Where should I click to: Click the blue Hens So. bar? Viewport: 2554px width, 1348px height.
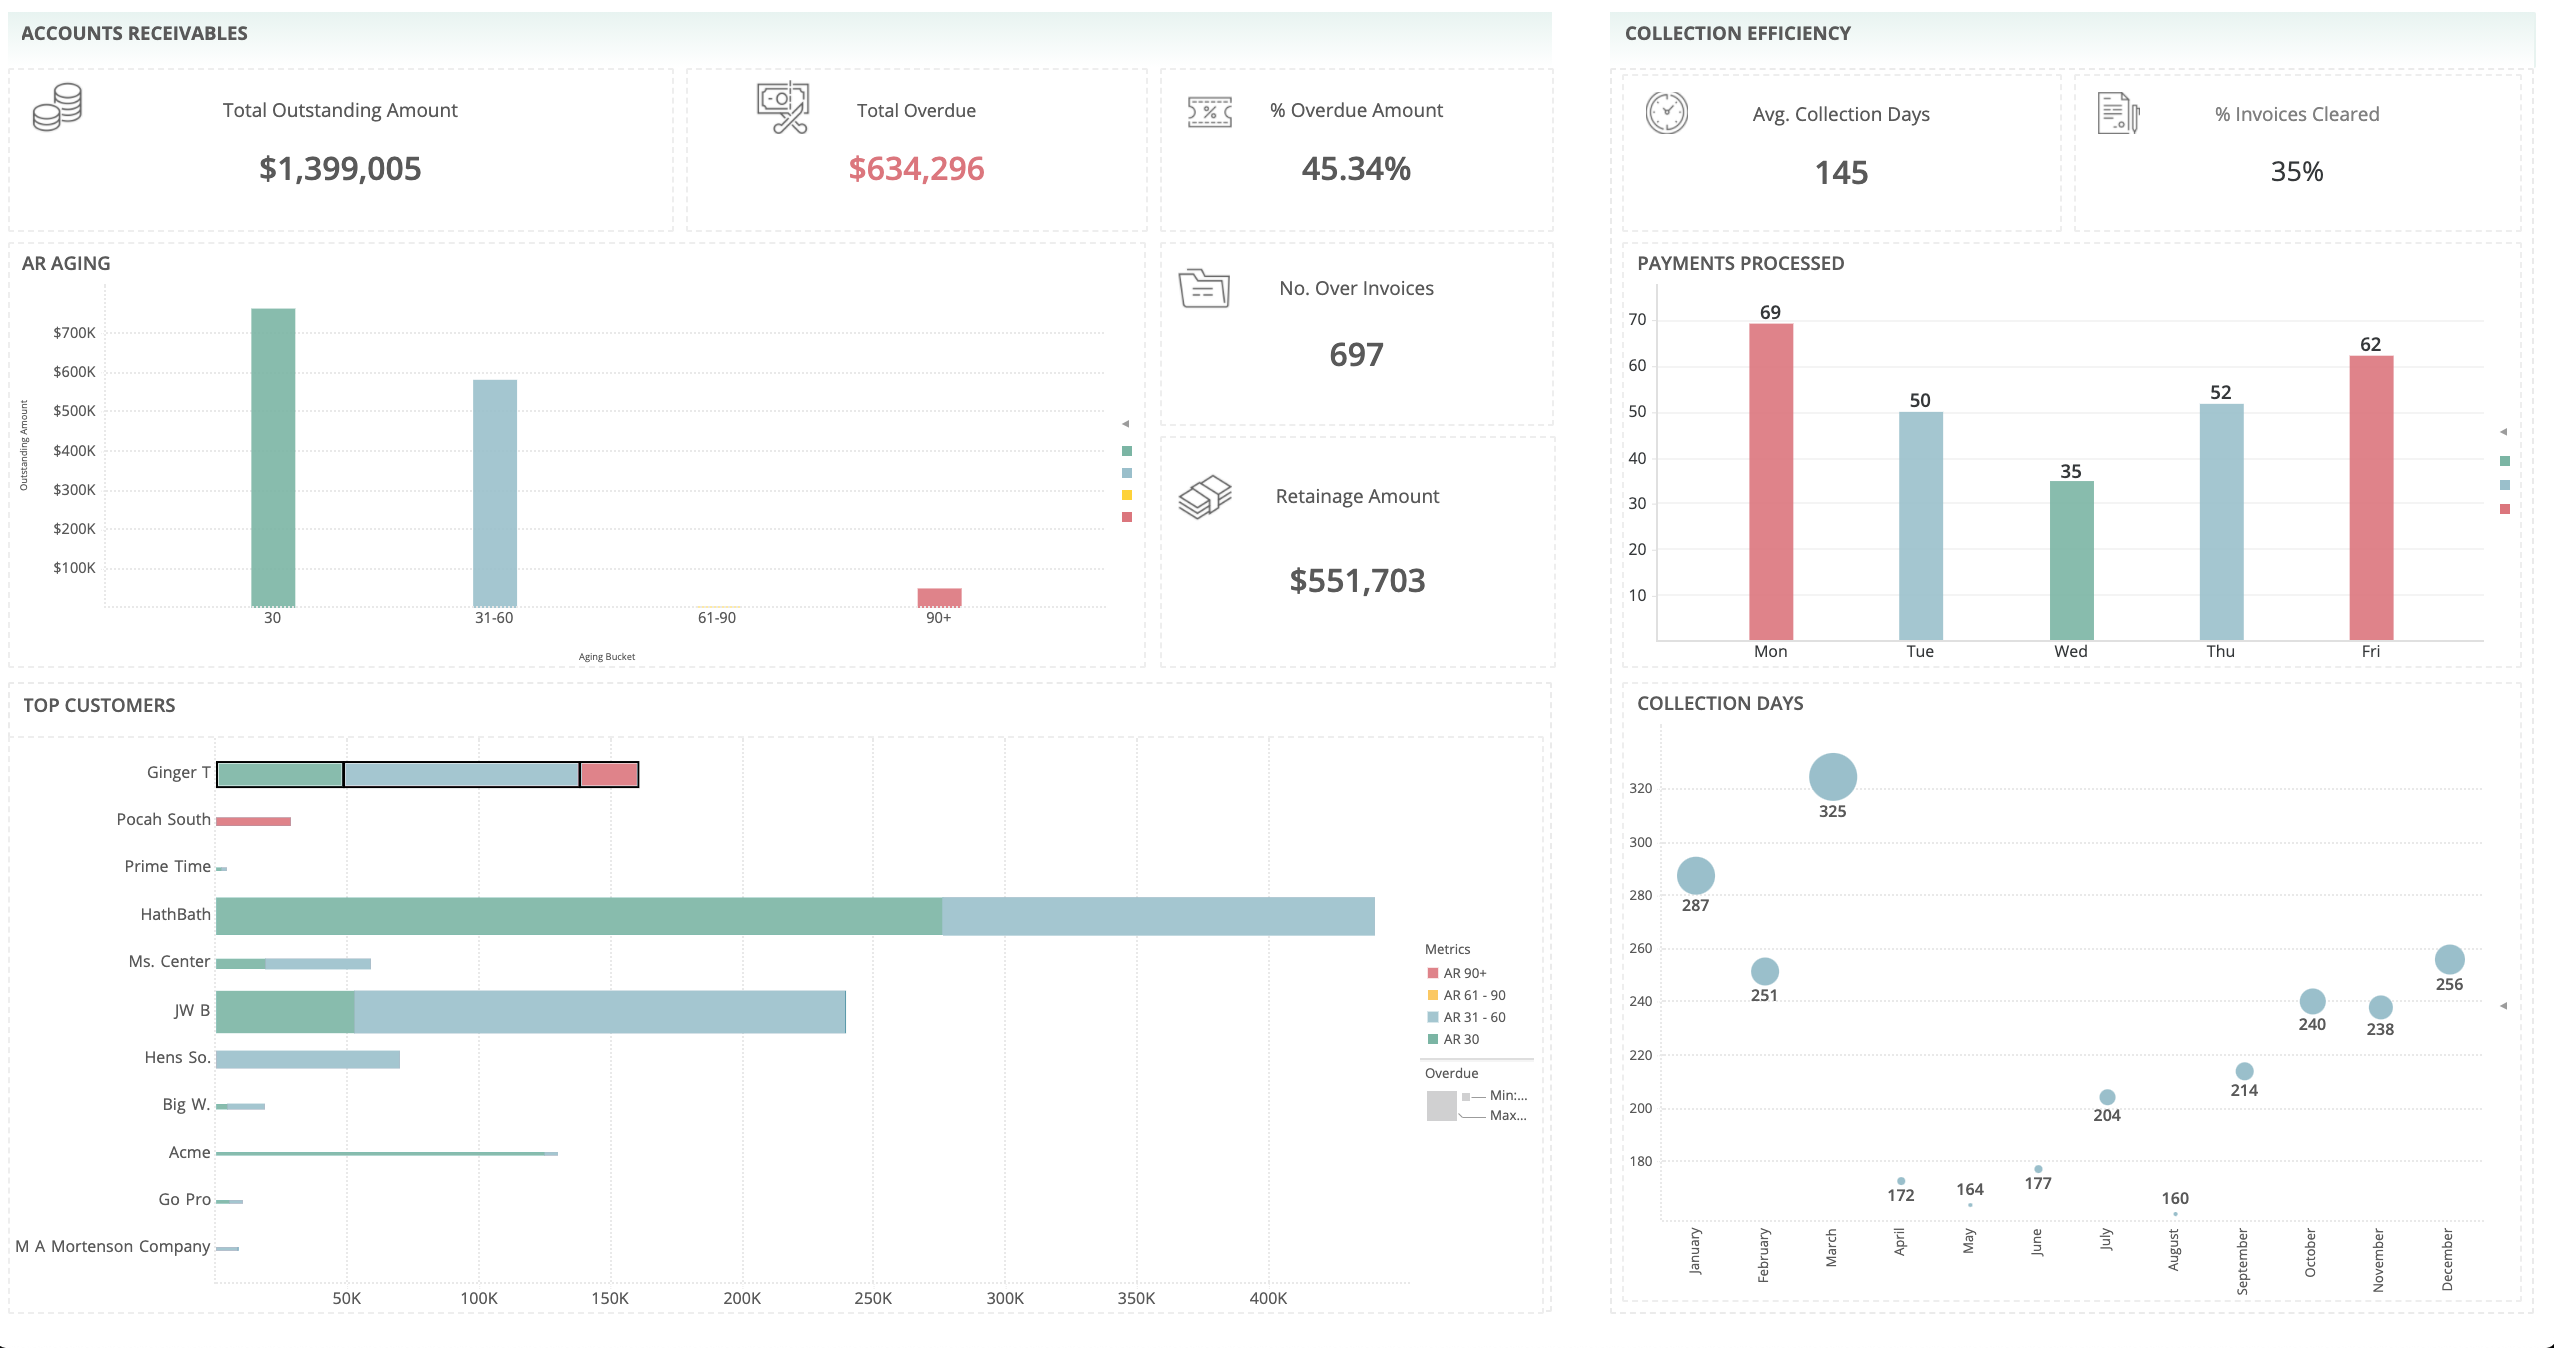coord(308,1059)
